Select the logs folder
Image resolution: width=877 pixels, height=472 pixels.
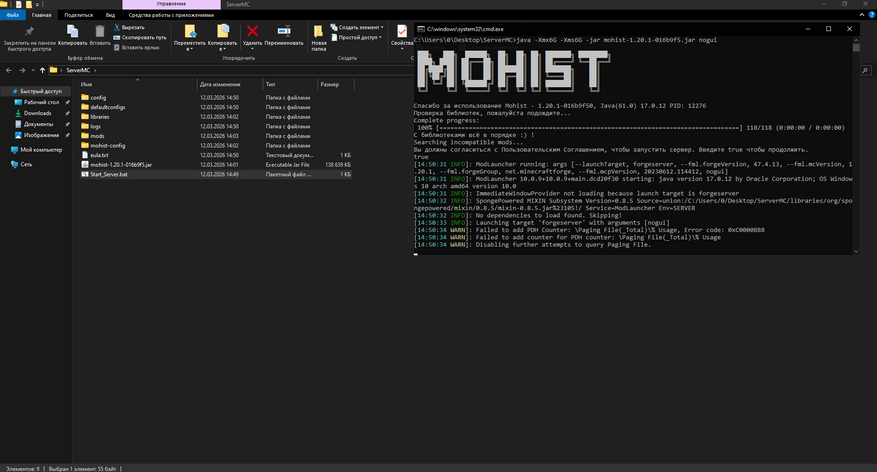point(91,126)
